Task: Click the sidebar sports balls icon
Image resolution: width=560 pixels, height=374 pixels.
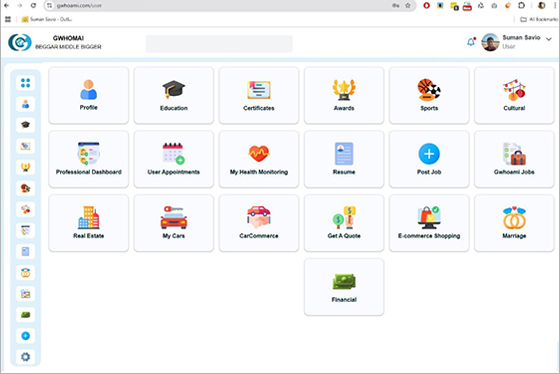Action: click(25, 188)
